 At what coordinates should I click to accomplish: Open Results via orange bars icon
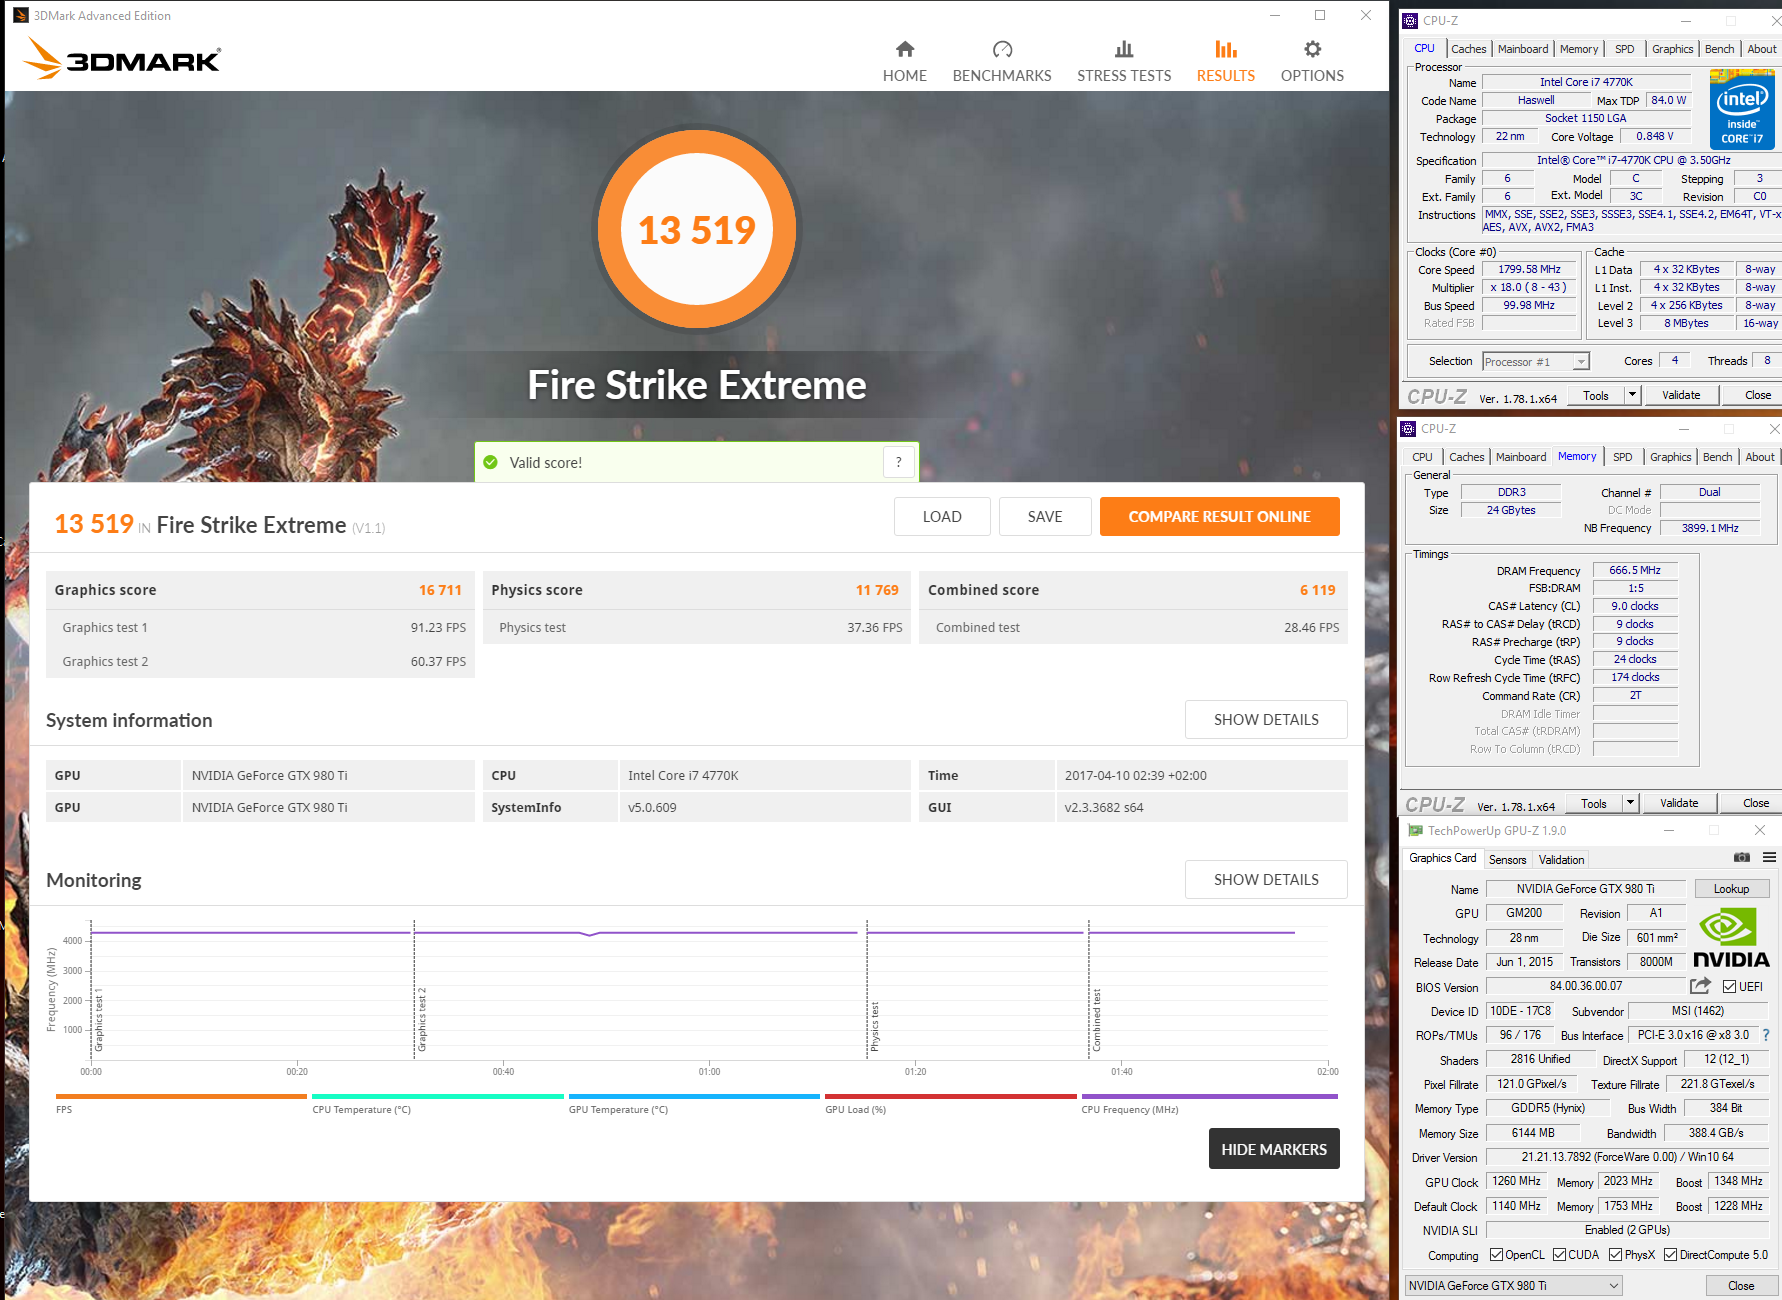[x=1226, y=49]
